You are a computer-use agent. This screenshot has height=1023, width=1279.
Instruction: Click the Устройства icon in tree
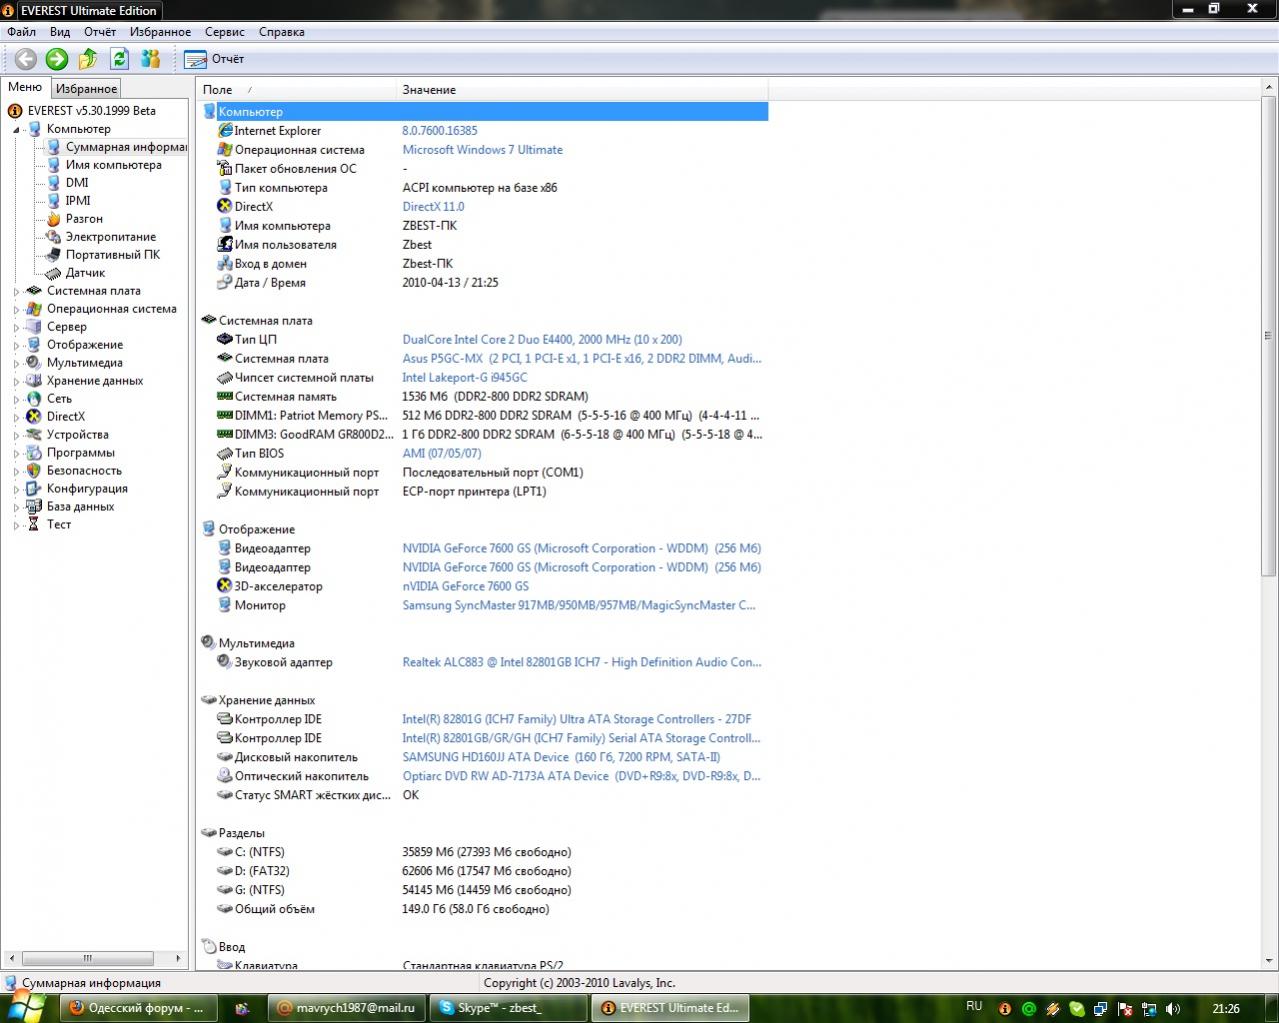[34, 435]
